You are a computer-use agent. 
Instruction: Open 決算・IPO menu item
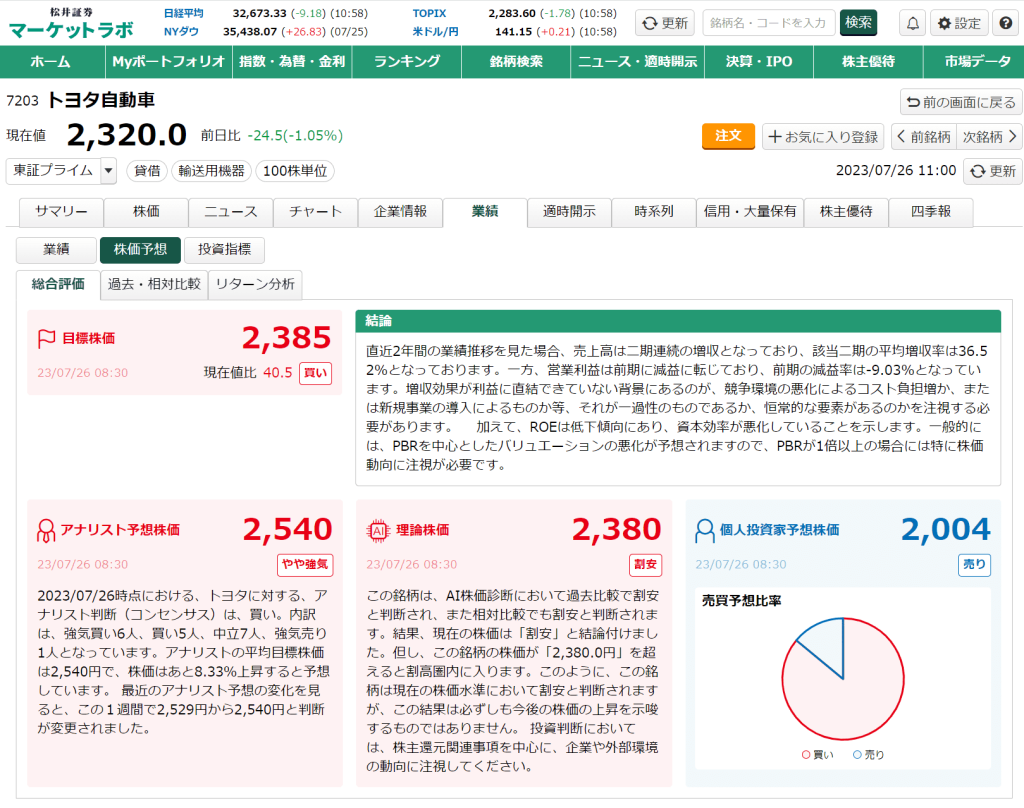[759, 61]
